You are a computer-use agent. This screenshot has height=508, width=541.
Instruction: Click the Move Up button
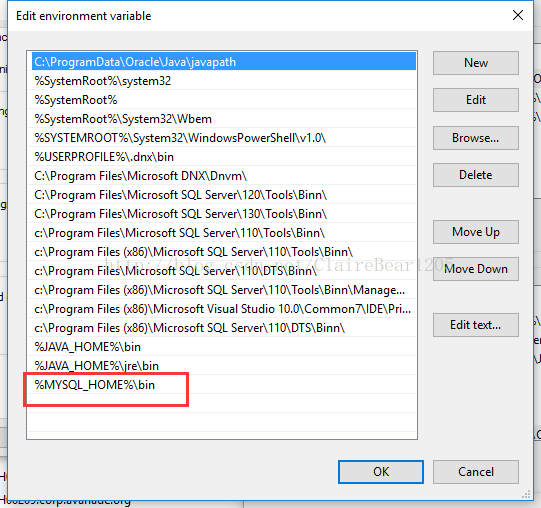[x=475, y=232]
